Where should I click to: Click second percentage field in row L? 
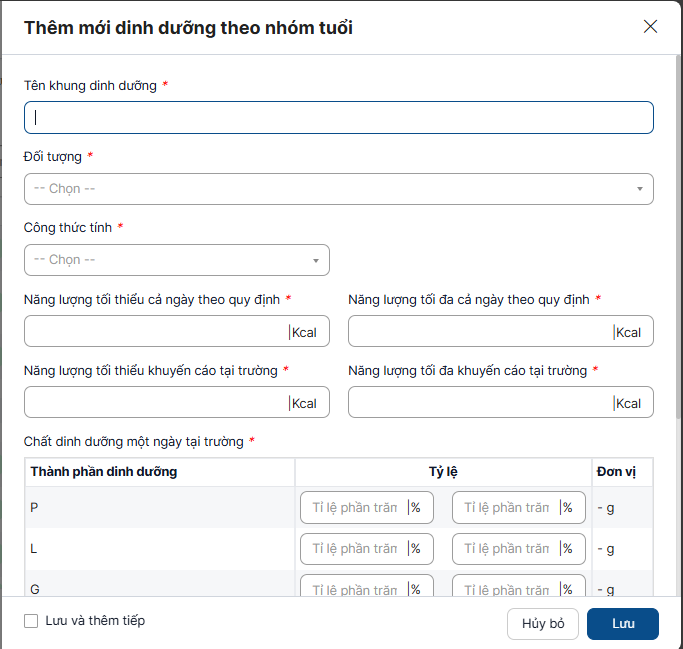pos(506,549)
